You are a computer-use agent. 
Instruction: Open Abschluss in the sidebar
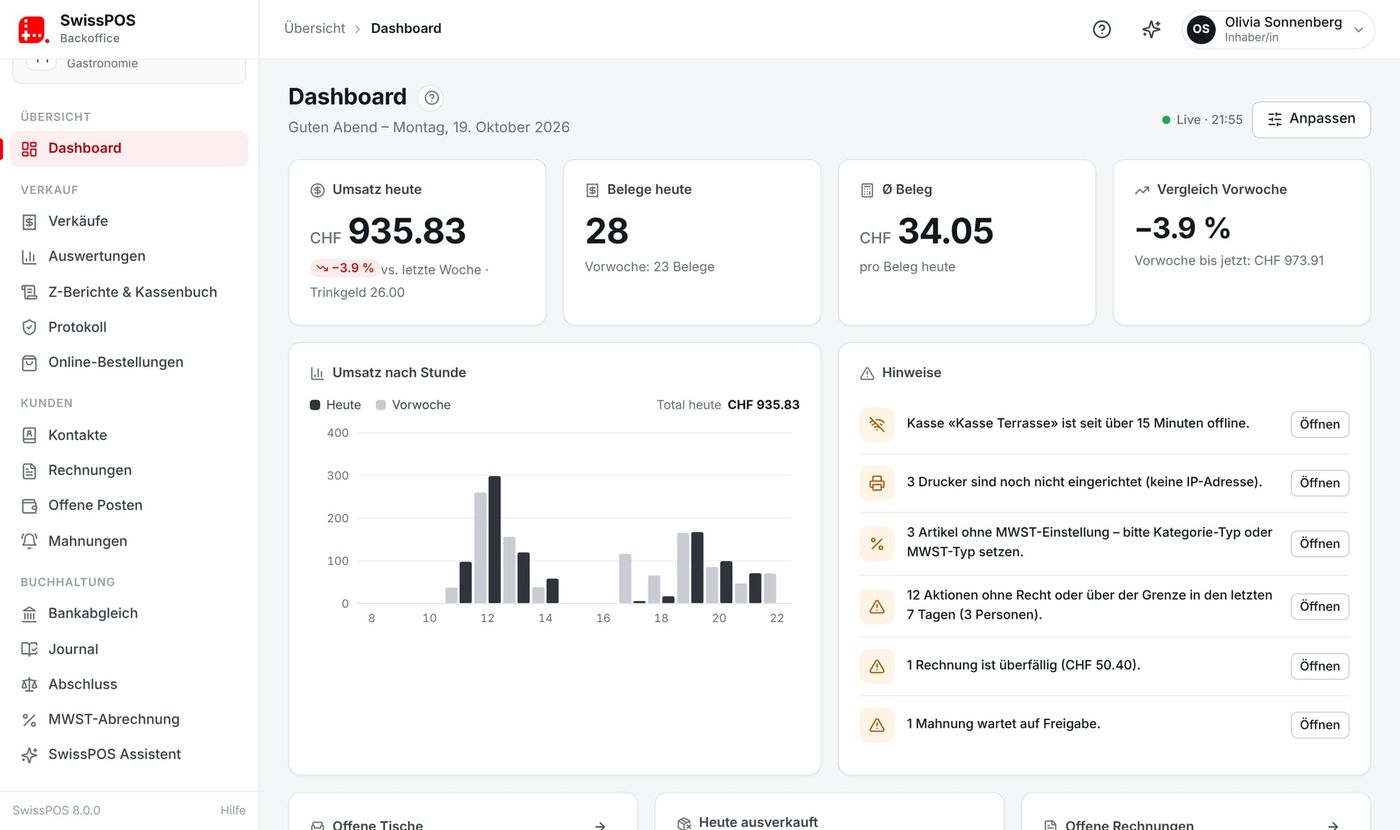[129, 684]
